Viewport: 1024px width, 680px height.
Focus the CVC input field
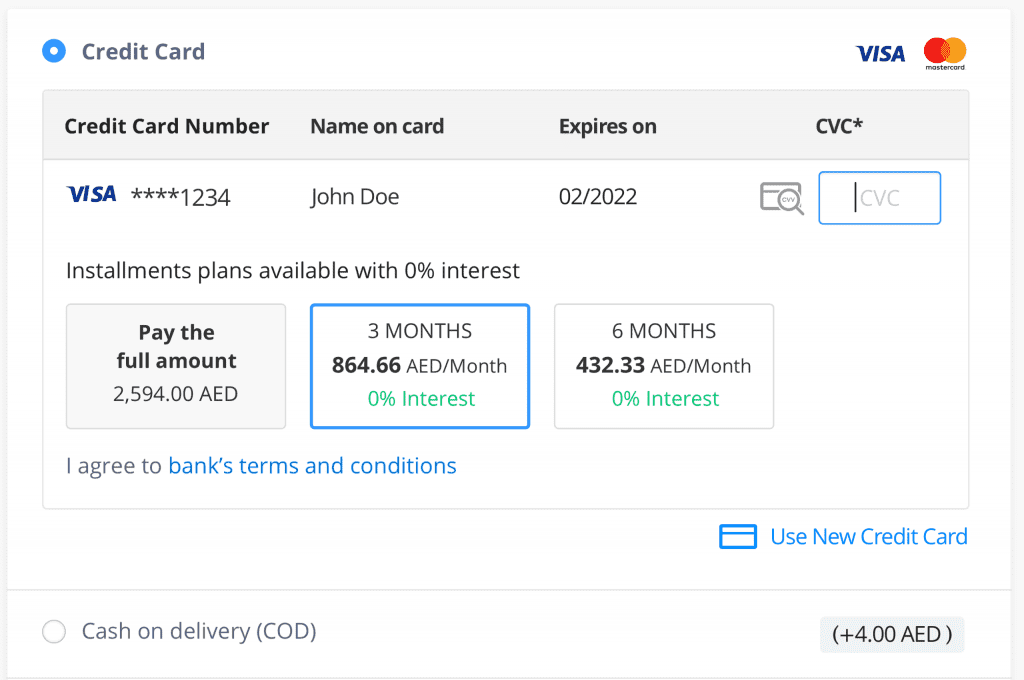880,198
